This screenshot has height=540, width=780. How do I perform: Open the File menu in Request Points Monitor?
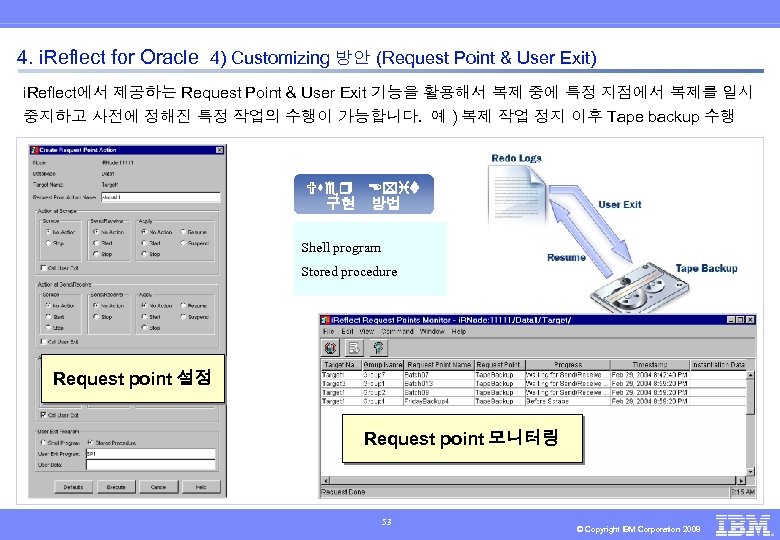pos(328,331)
